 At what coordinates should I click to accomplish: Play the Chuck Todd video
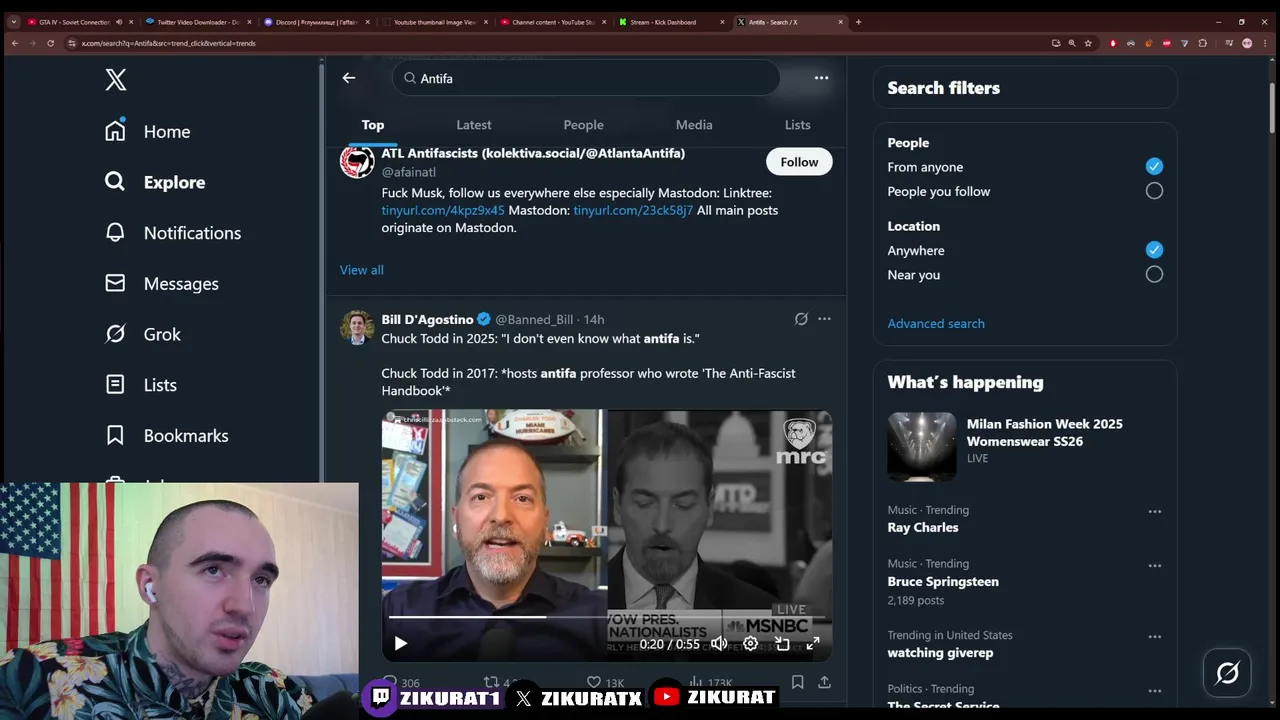(x=400, y=644)
